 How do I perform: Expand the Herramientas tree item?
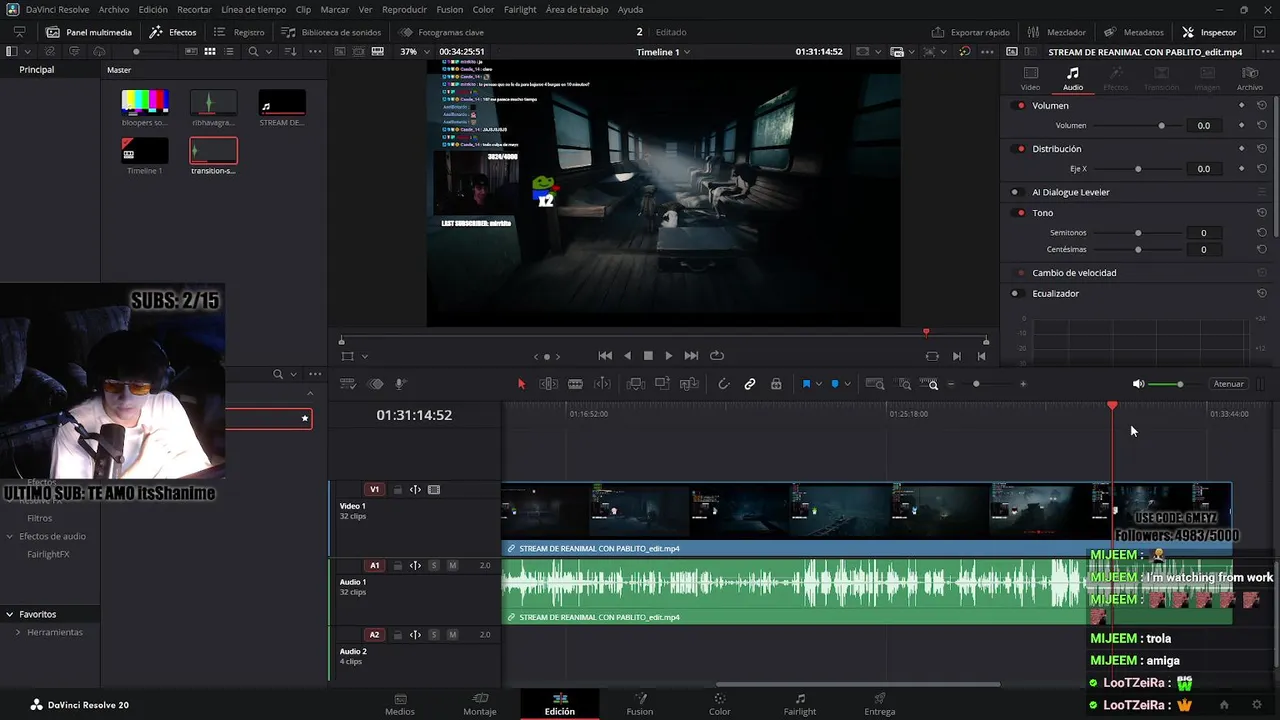click(x=18, y=632)
